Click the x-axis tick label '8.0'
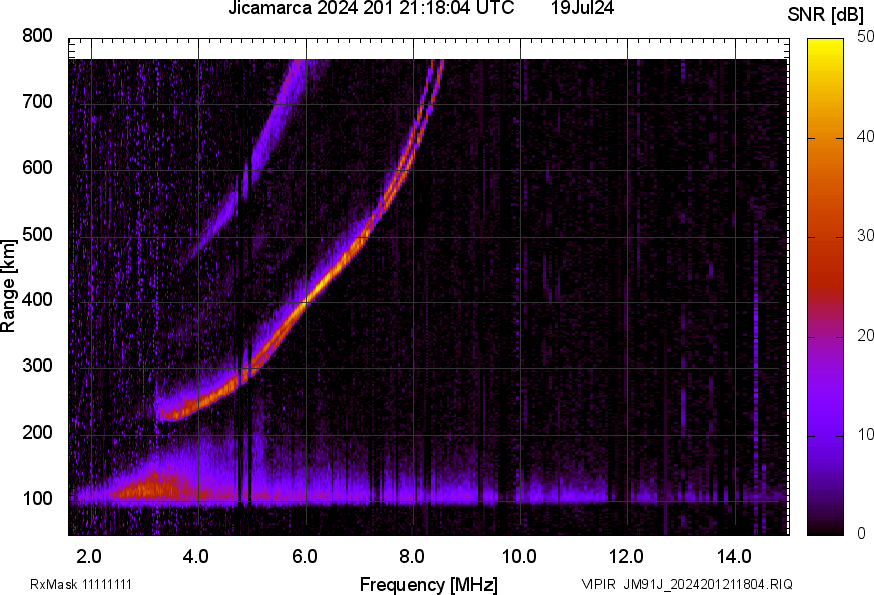The width and height of the screenshot is (874, 595). (411, 556)
